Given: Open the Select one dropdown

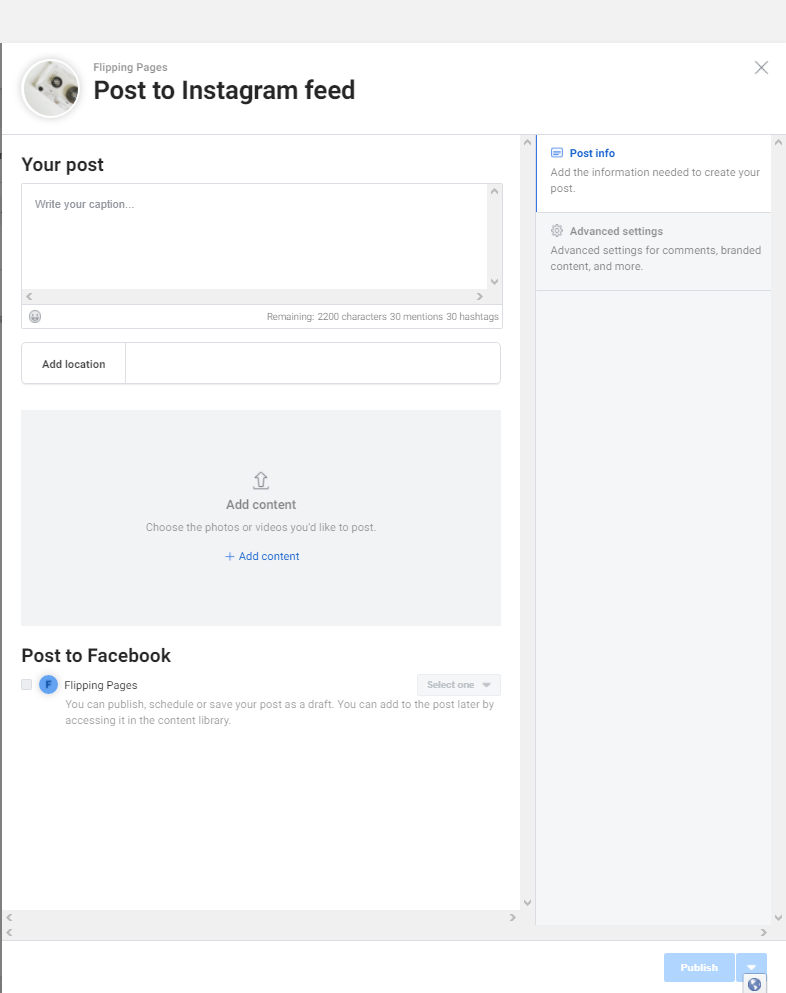Looking at the screenshot, I should pos(458,685).
